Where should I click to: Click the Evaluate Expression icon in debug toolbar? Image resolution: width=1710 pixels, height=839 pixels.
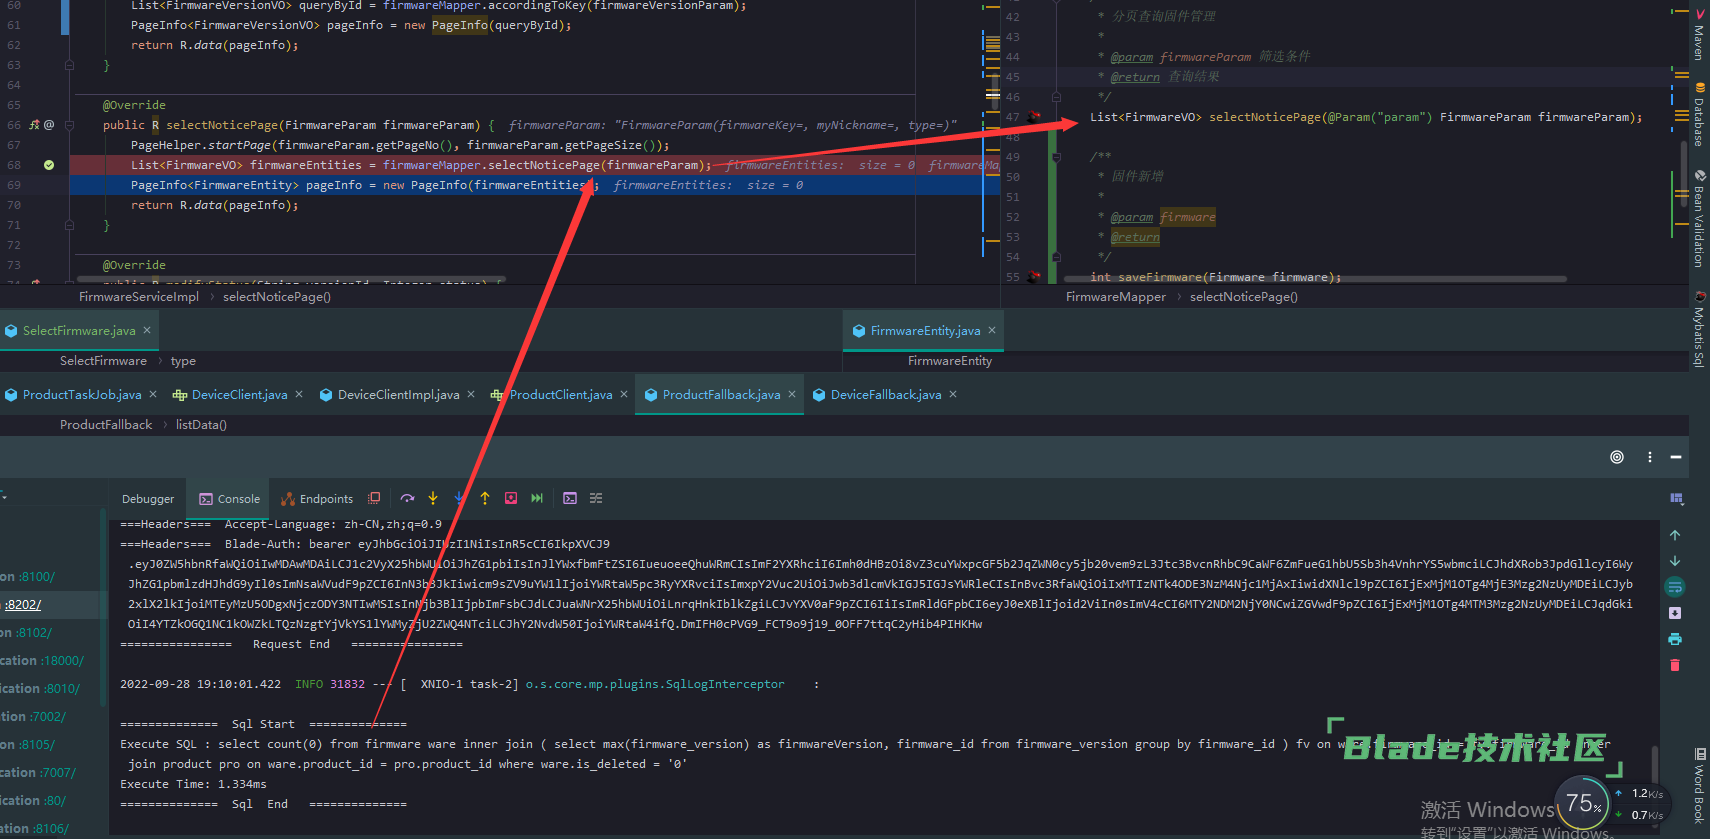(x=570, y=498)
